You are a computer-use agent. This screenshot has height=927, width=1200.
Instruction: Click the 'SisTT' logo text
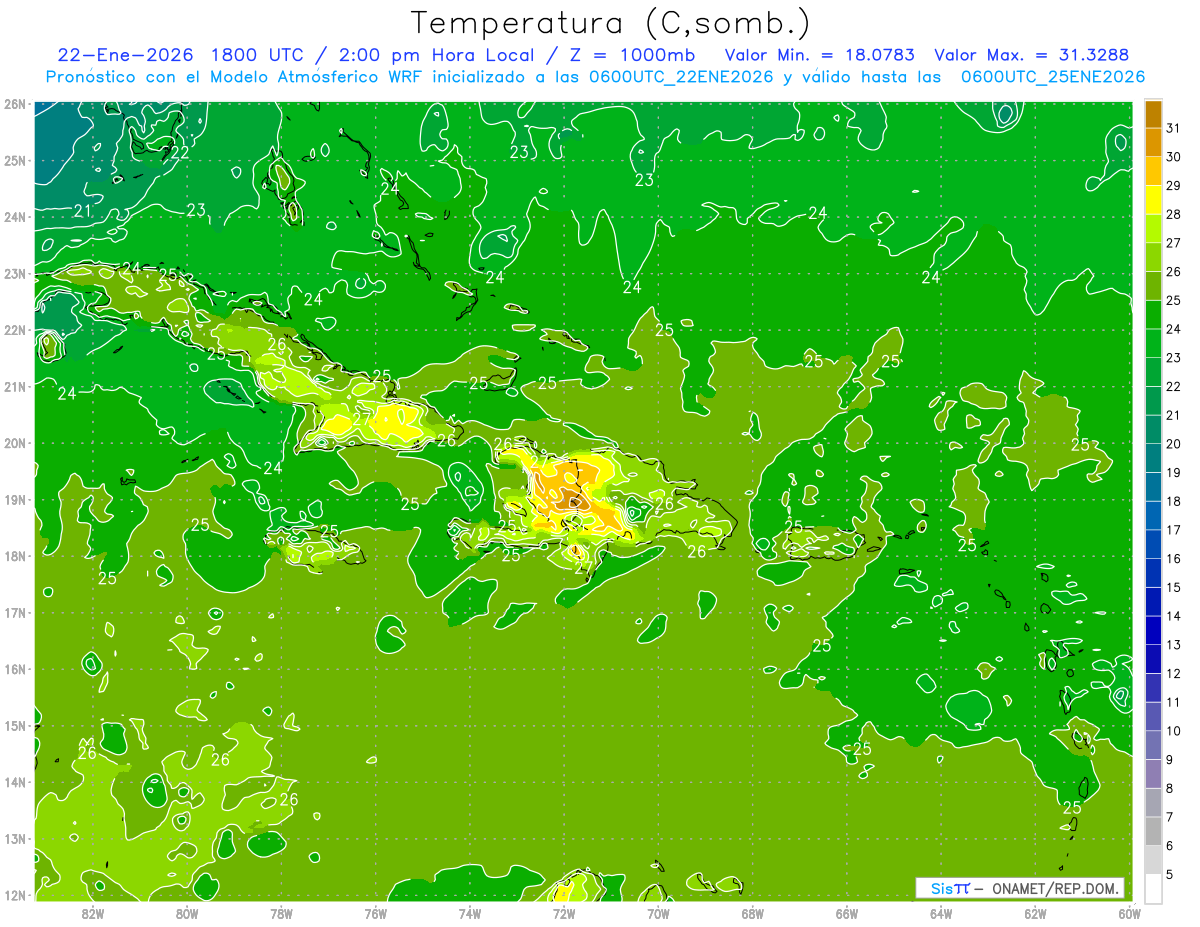[x=950, y=888]
